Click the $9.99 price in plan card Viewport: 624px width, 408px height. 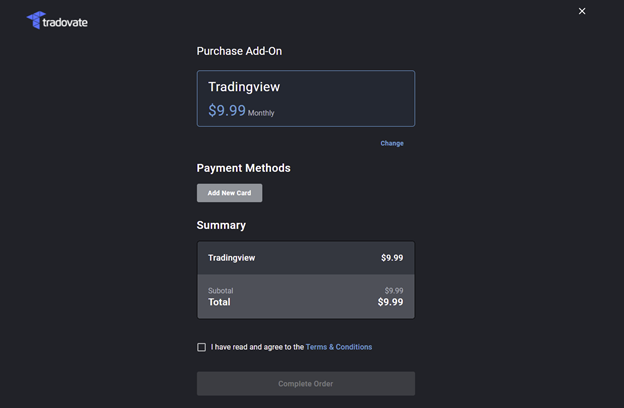coord(227,110)
